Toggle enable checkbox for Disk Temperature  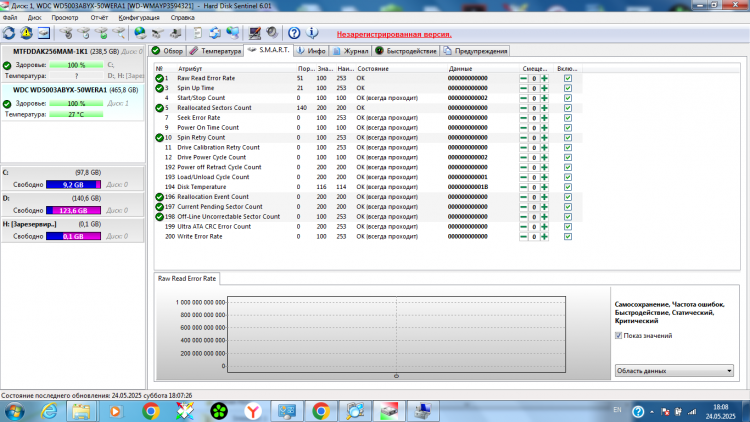568,187
